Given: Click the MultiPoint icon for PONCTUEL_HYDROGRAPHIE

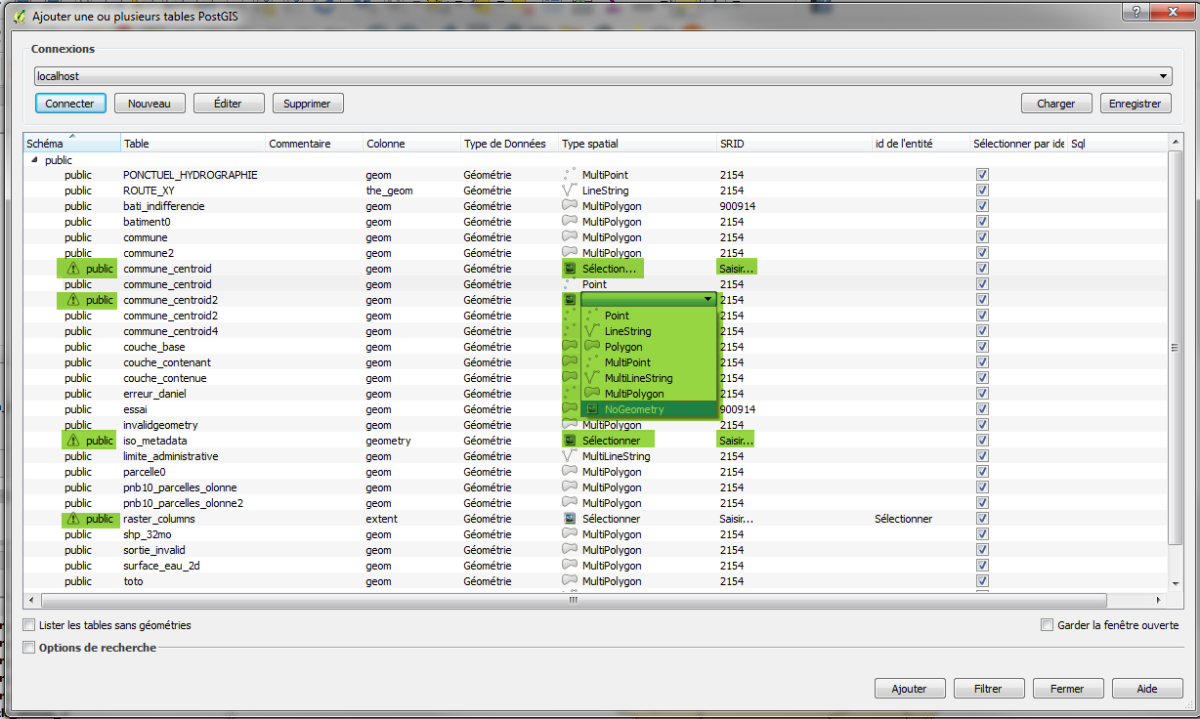Looking at the screenshot, I should (570, 175).
